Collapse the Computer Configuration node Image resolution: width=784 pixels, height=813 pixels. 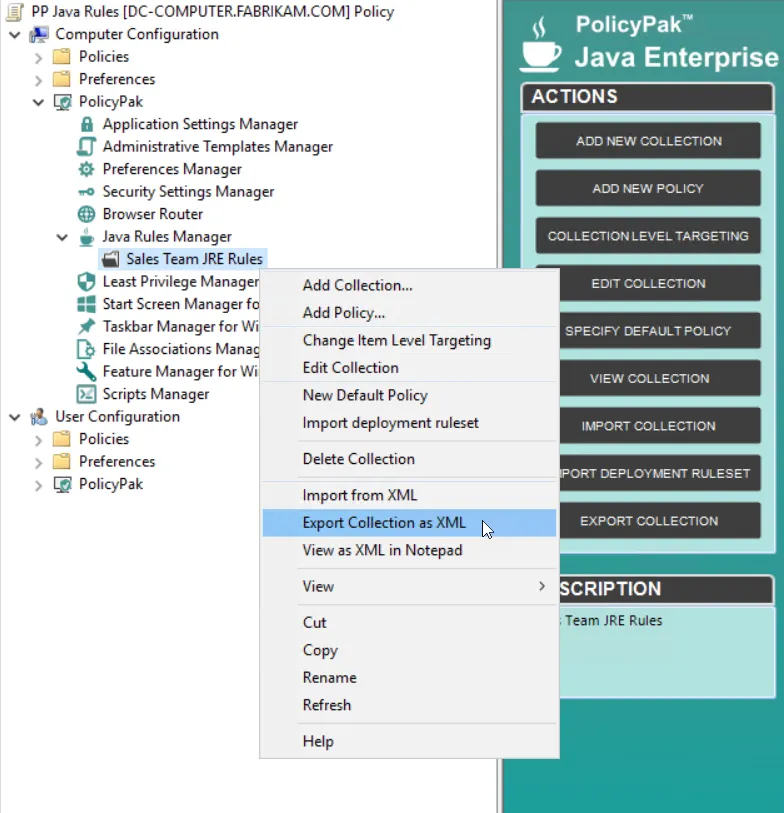coord(15,35)
